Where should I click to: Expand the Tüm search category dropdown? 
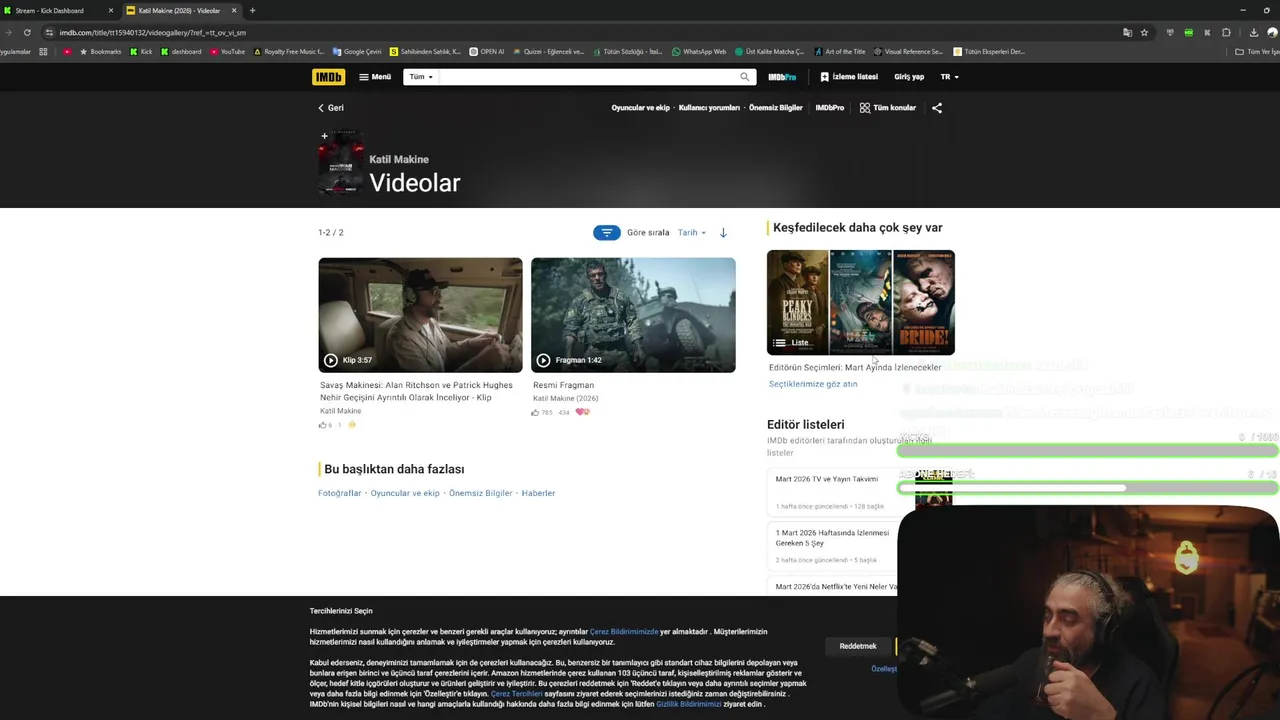421,77
